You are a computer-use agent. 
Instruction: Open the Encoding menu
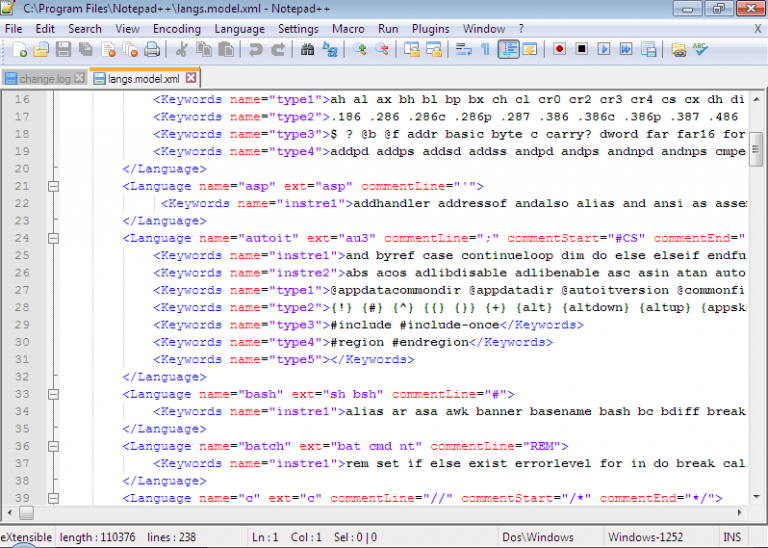pos(177,29)
